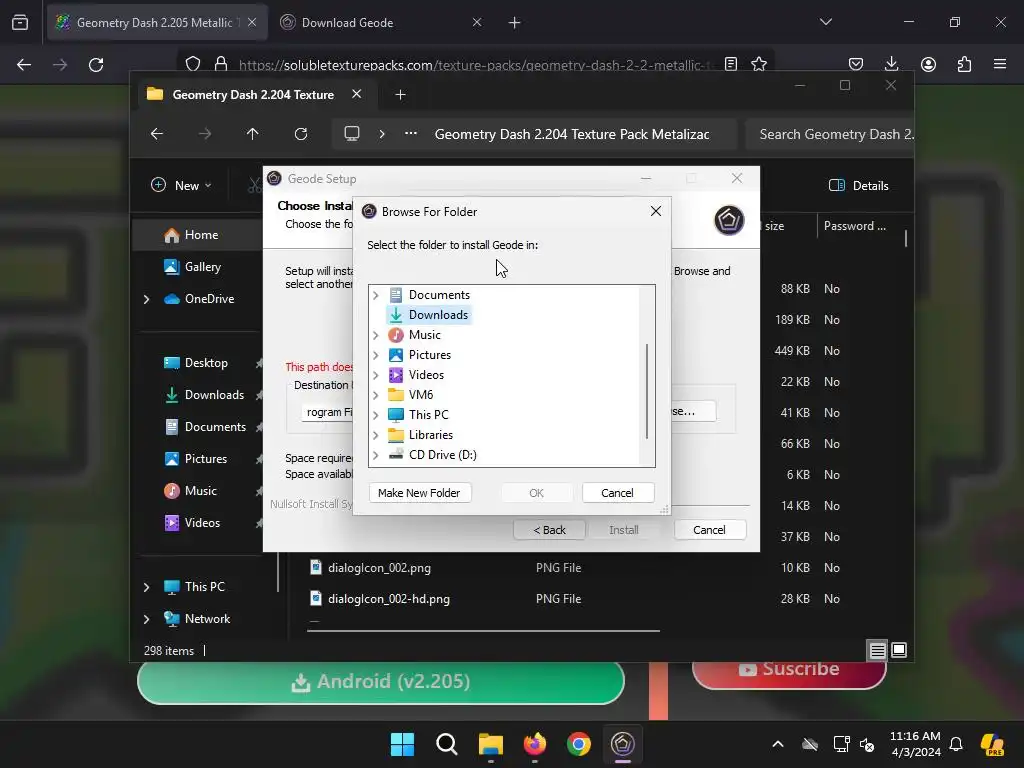The height and width of the screenshot is (768, 1024).
Task: Switch Explorer to large thumbnails view
Action: pos(899,650)
